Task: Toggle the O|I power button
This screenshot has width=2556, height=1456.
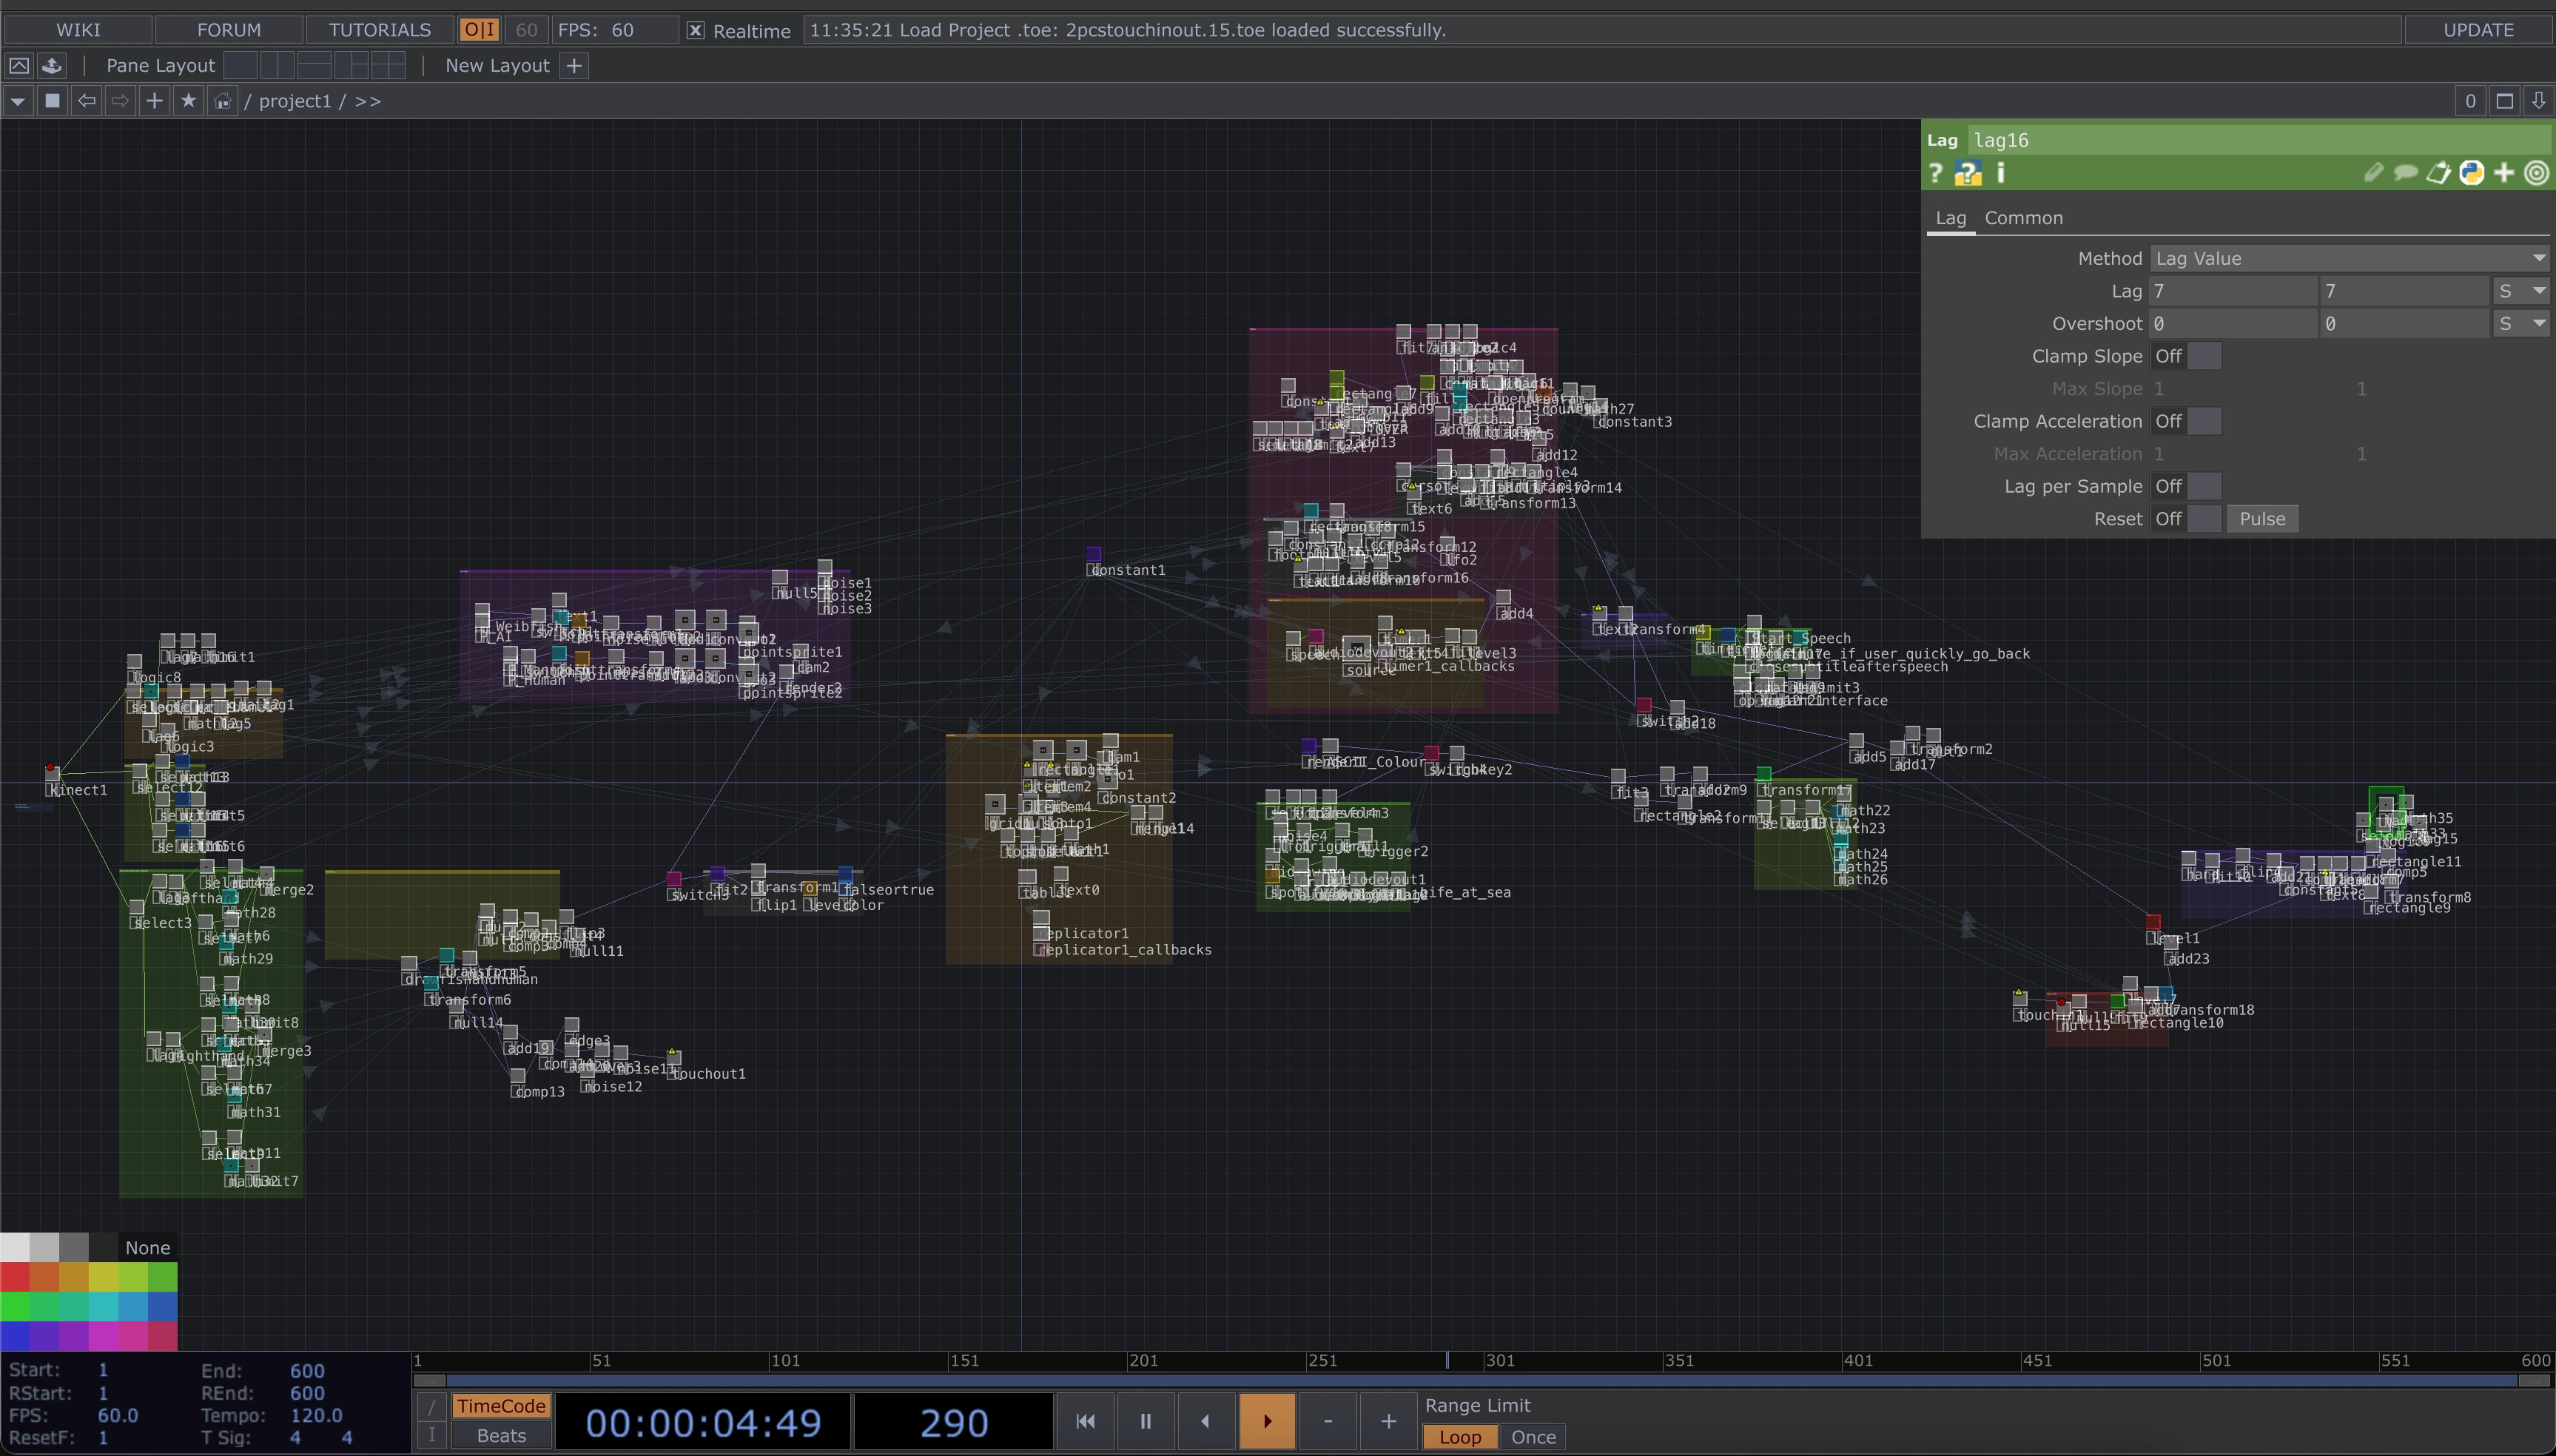Action: pos(480,30)
